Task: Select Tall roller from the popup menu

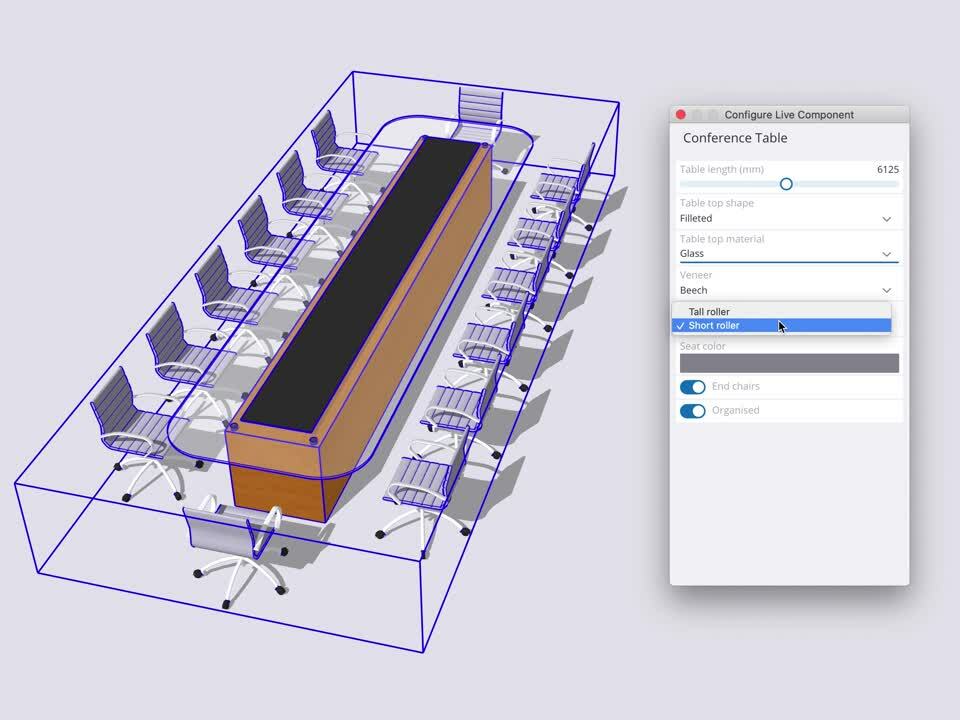Action: (709, 312)
